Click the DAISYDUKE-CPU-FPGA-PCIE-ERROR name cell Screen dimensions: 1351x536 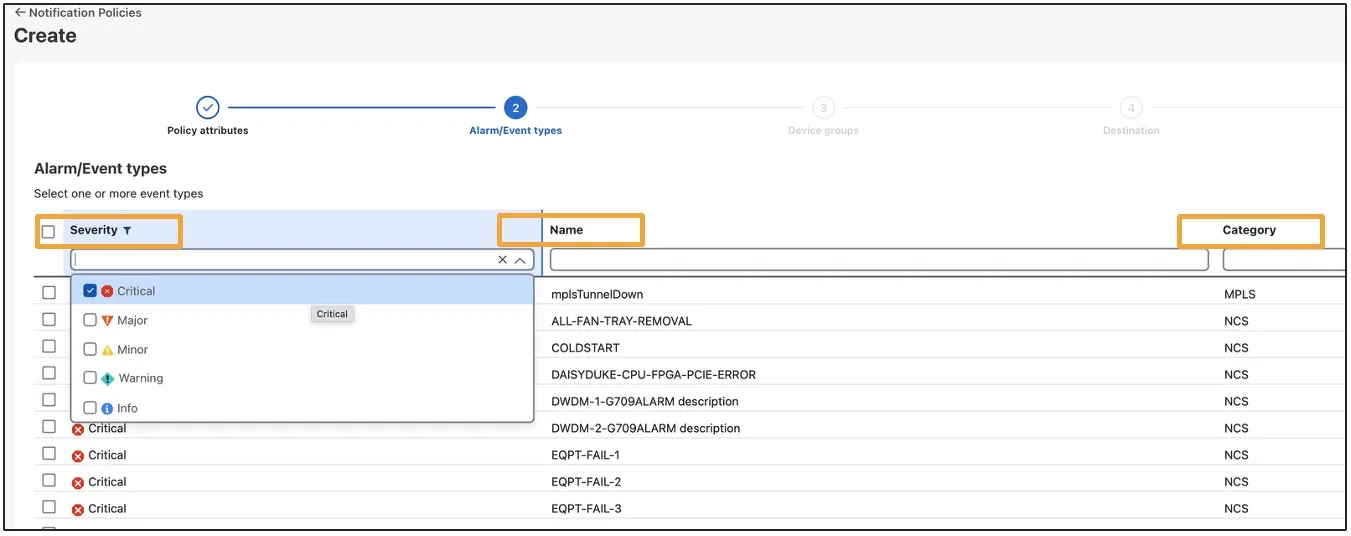[x=653, y=375]
